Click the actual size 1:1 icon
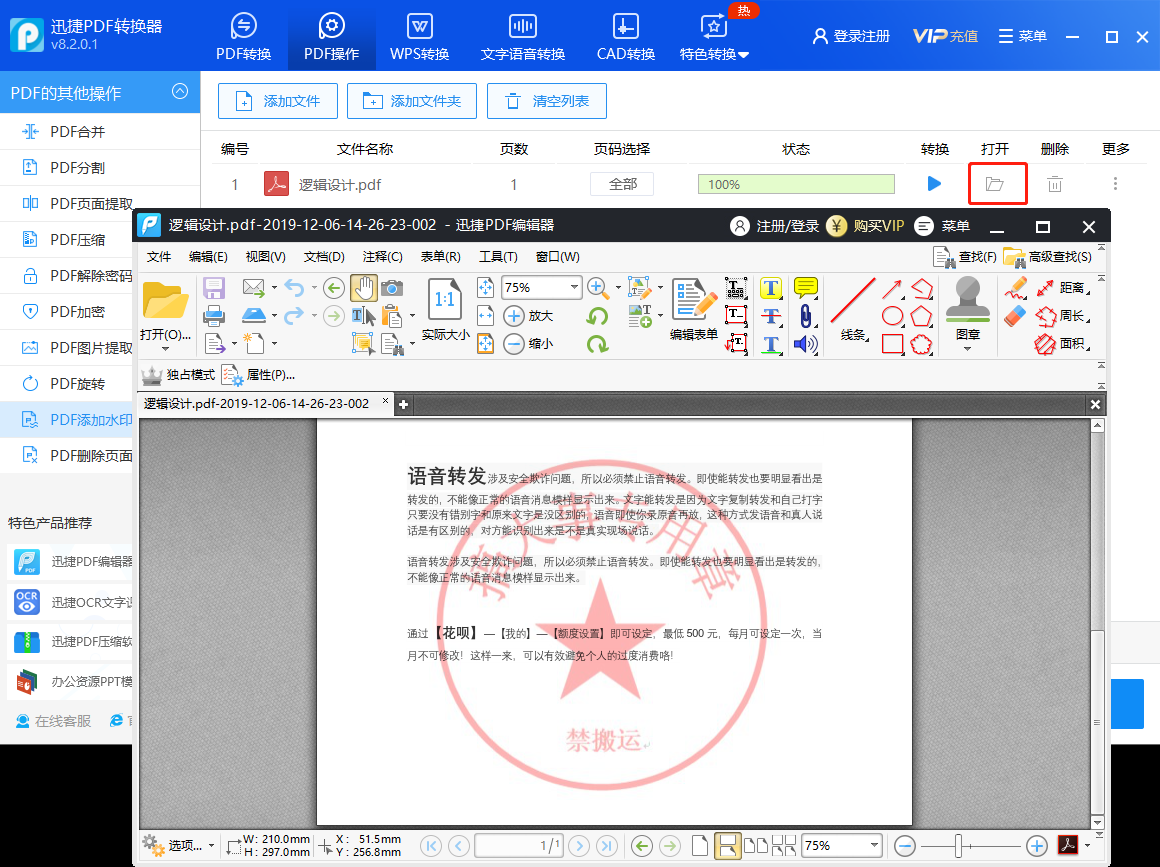Viewport: 1160px width, 867px height. (x=445, y=299)
